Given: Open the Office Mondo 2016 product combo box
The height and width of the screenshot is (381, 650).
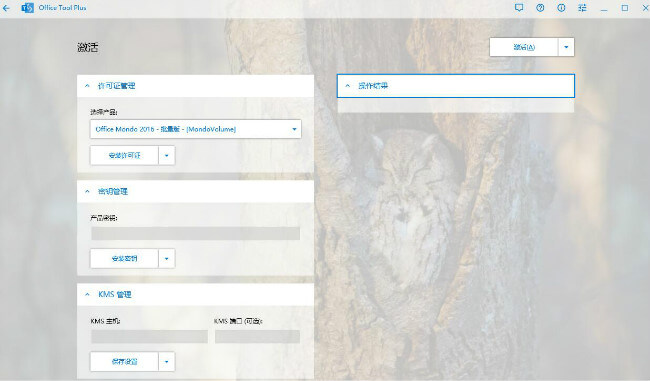Looking at the screenshot, I should (x=195, y=129).
